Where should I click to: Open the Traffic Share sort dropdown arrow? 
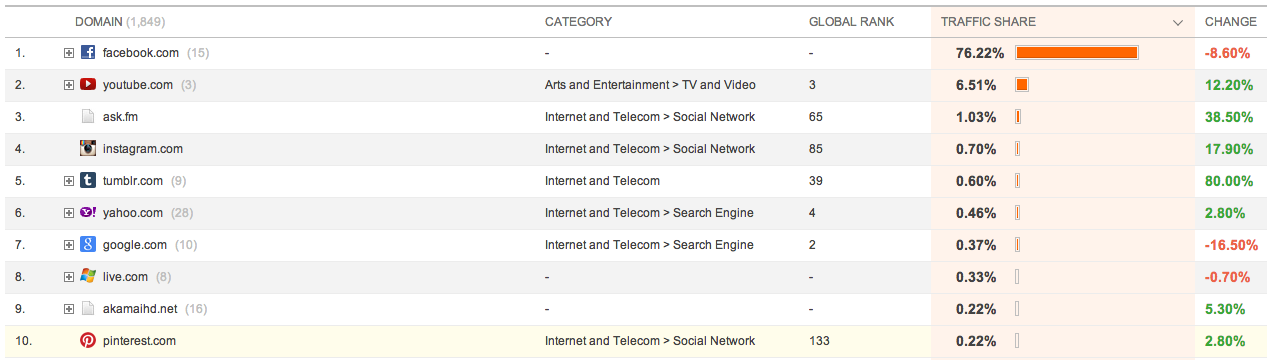coord(1178,22)
